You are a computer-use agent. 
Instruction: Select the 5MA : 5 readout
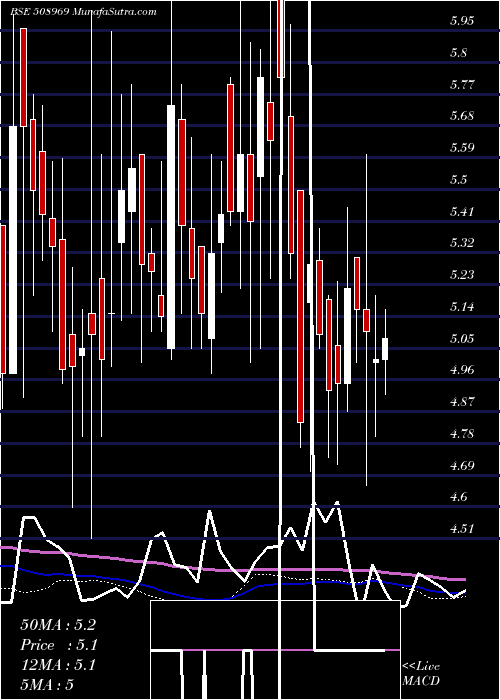tap(47, 685)
